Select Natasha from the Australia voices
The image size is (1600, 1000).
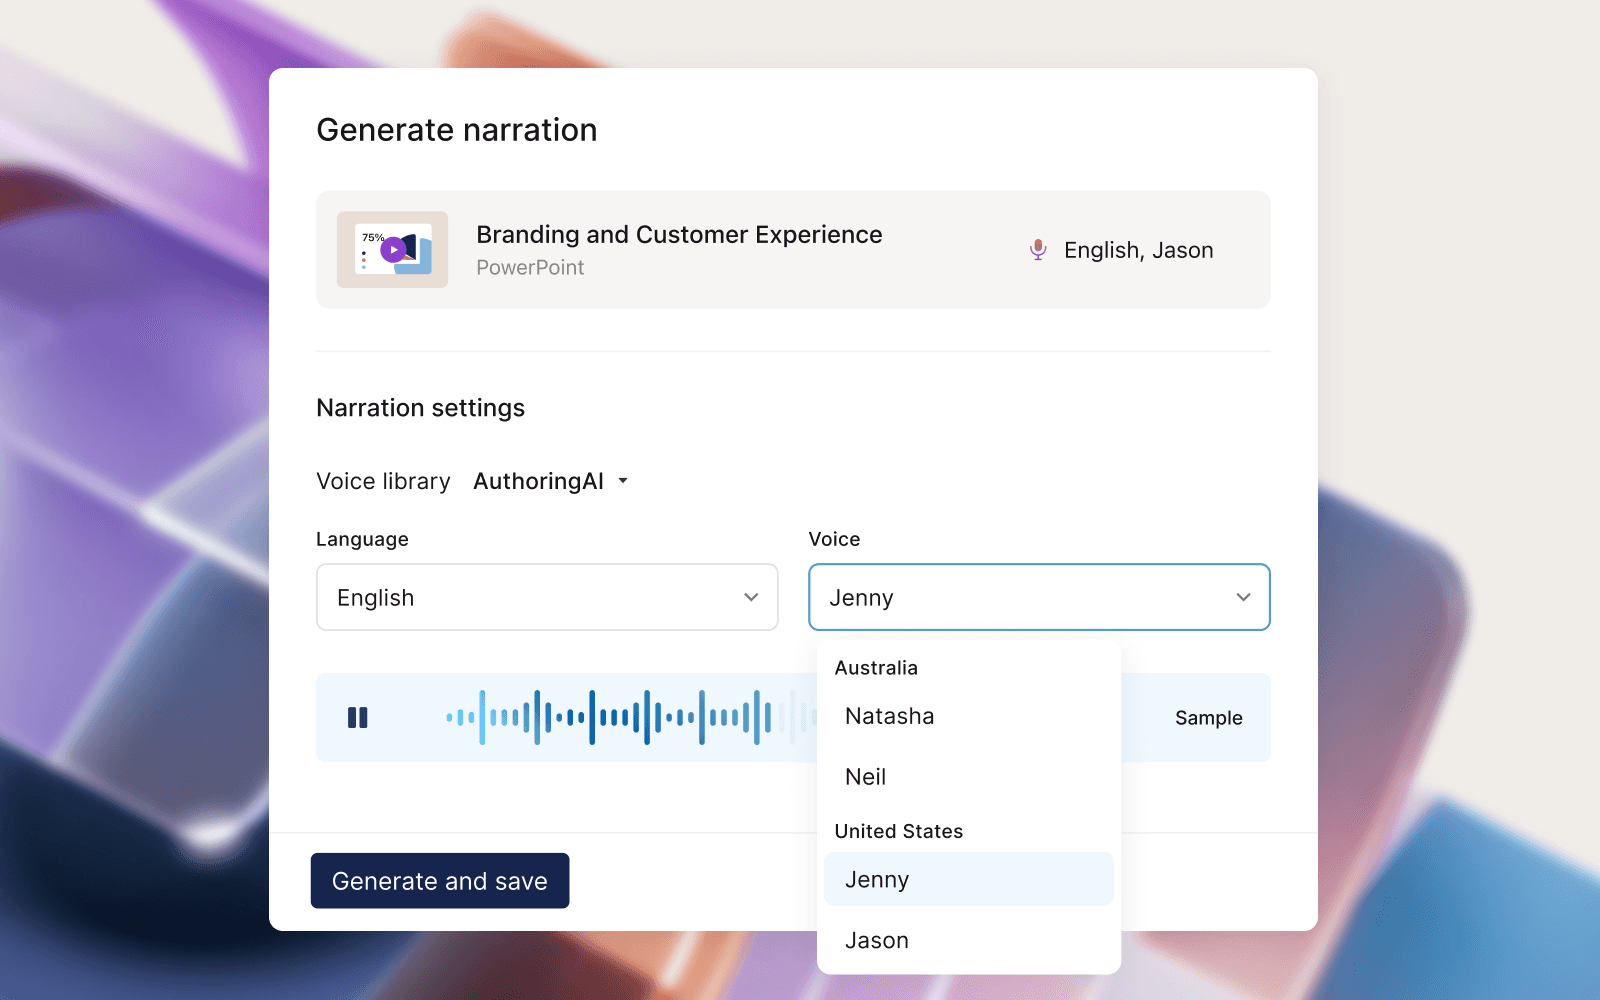(x=968, y=716)
